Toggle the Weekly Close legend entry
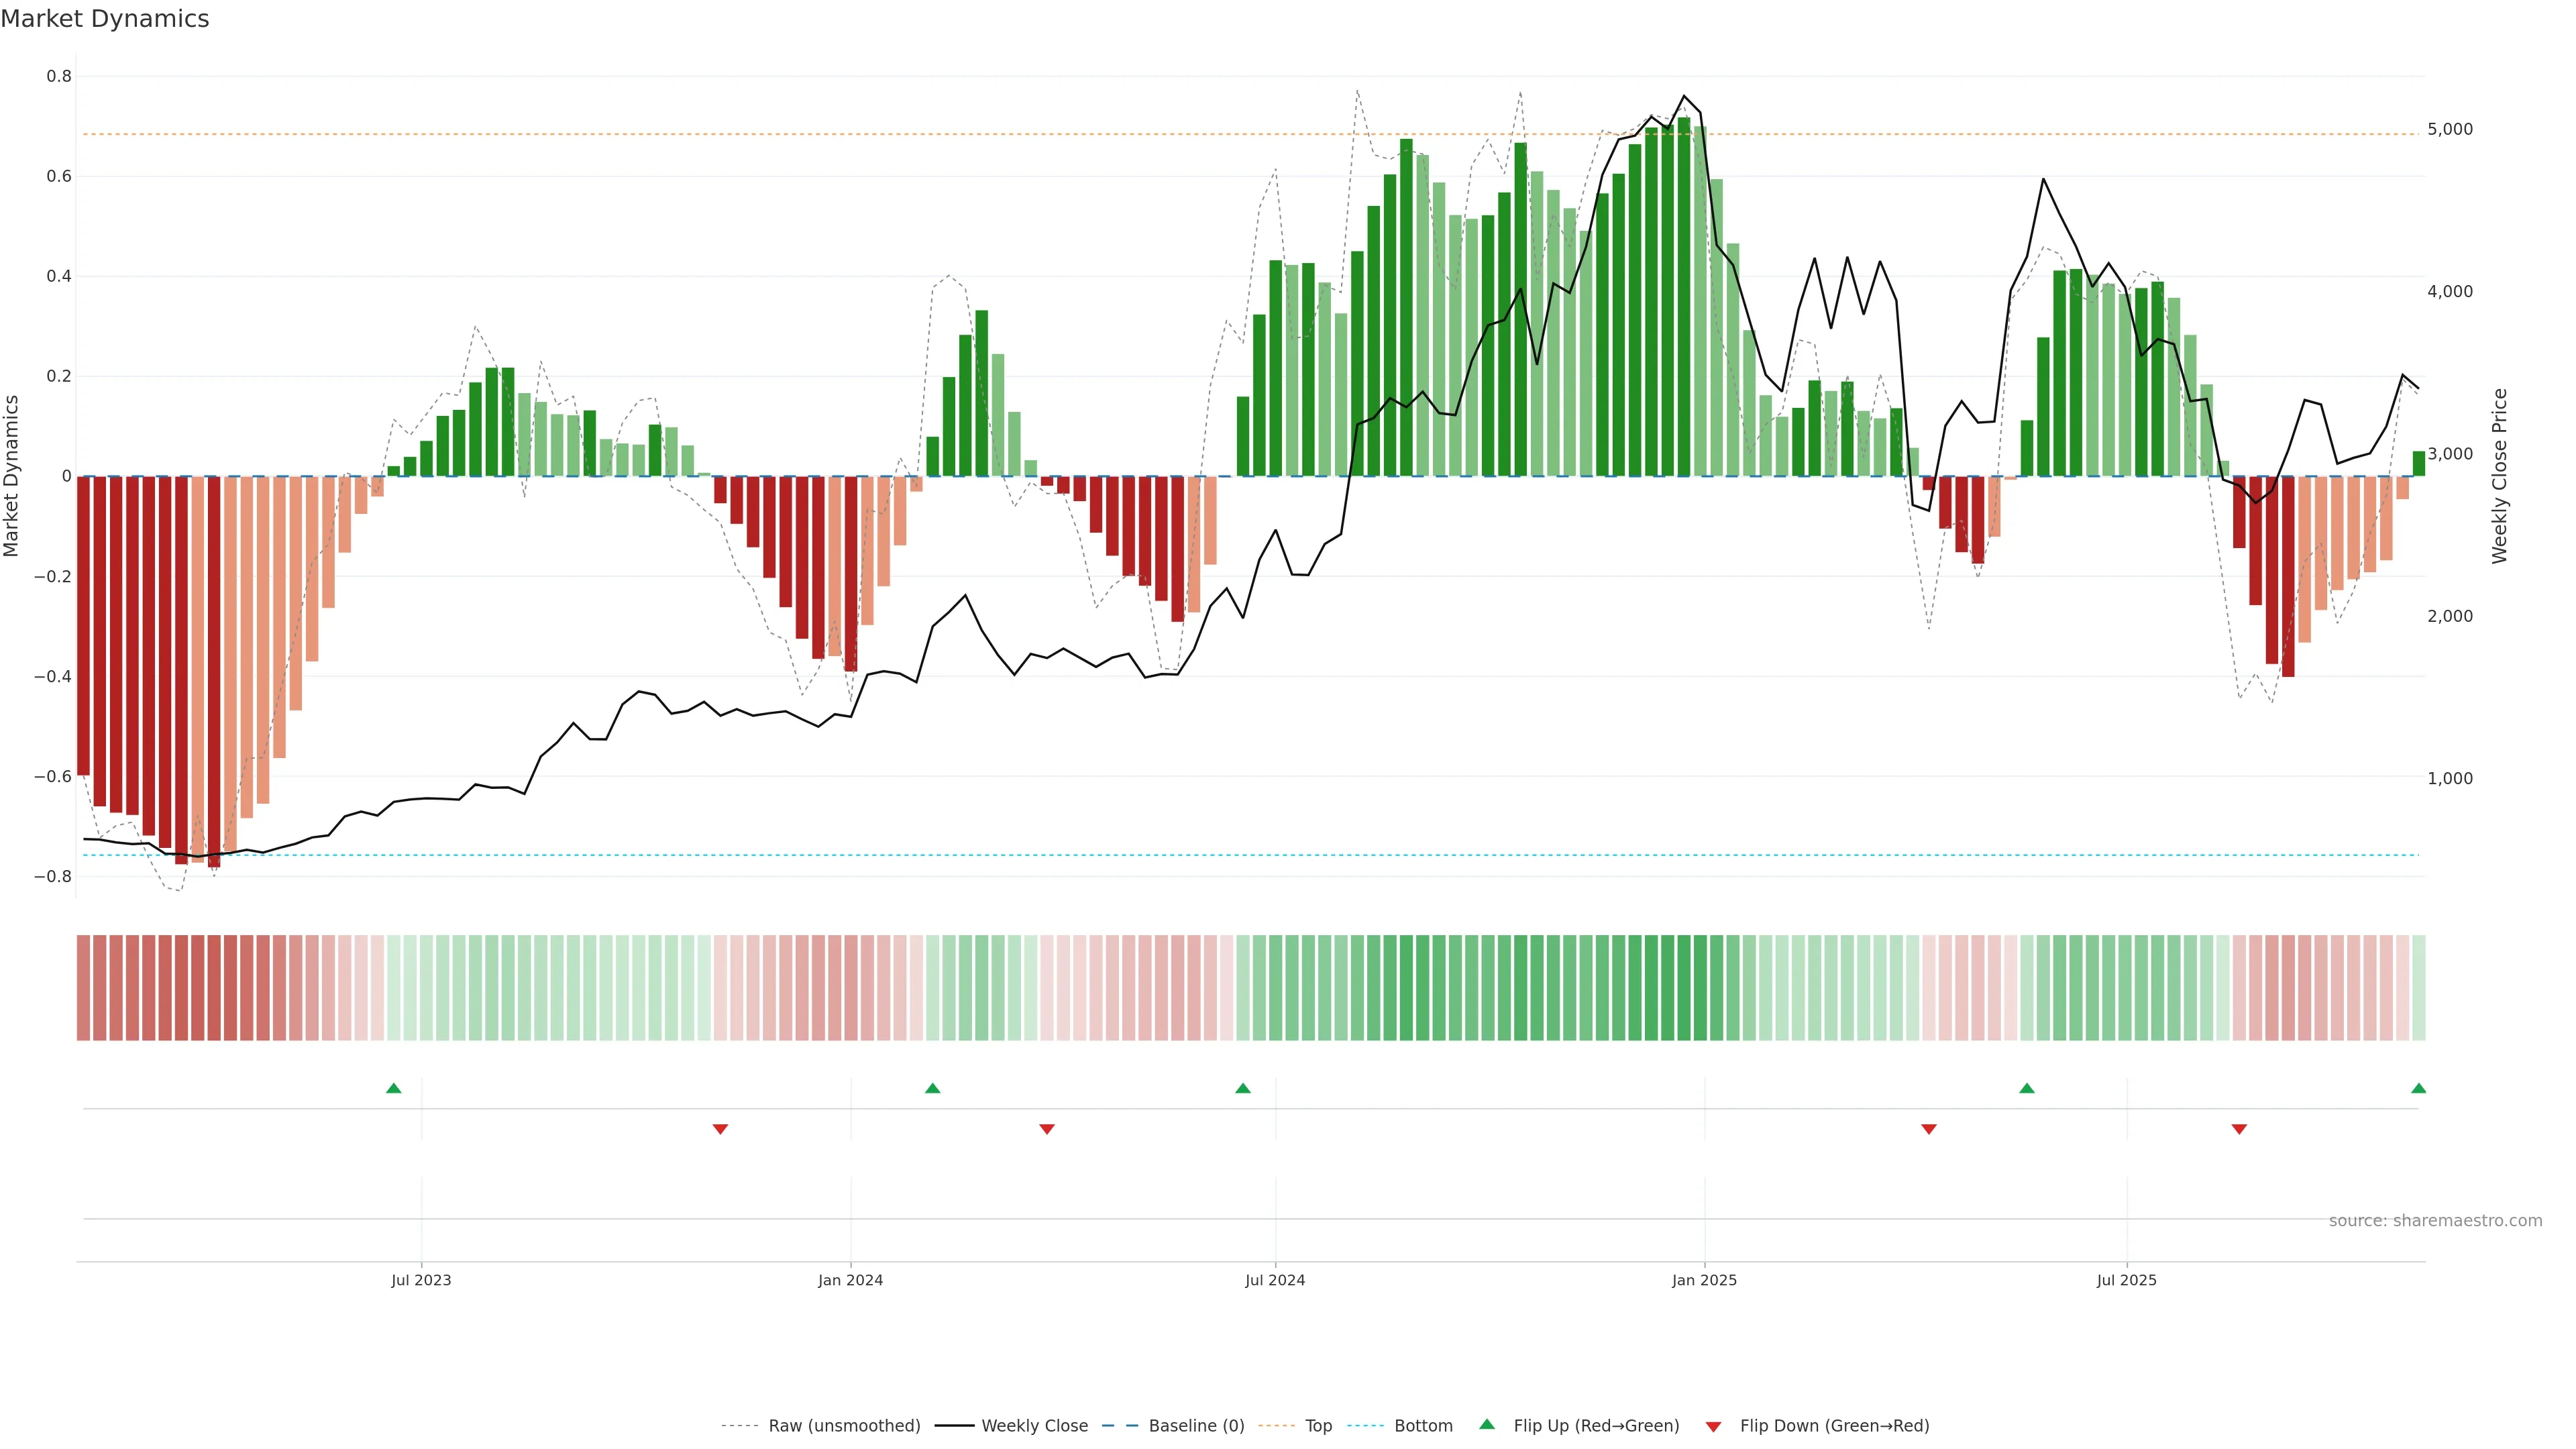The width and height of the screenshot is (2576, 1449). (1034, 1426)
